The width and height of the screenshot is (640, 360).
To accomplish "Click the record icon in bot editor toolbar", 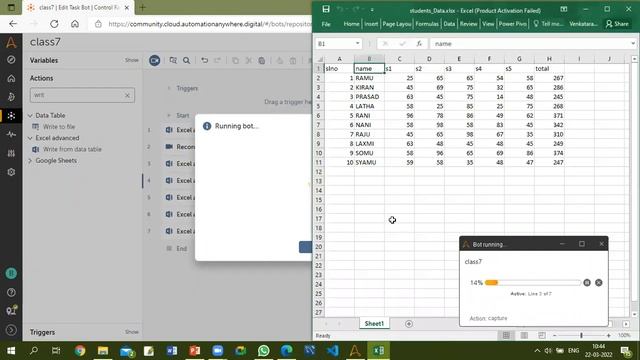I will point(154,60).
